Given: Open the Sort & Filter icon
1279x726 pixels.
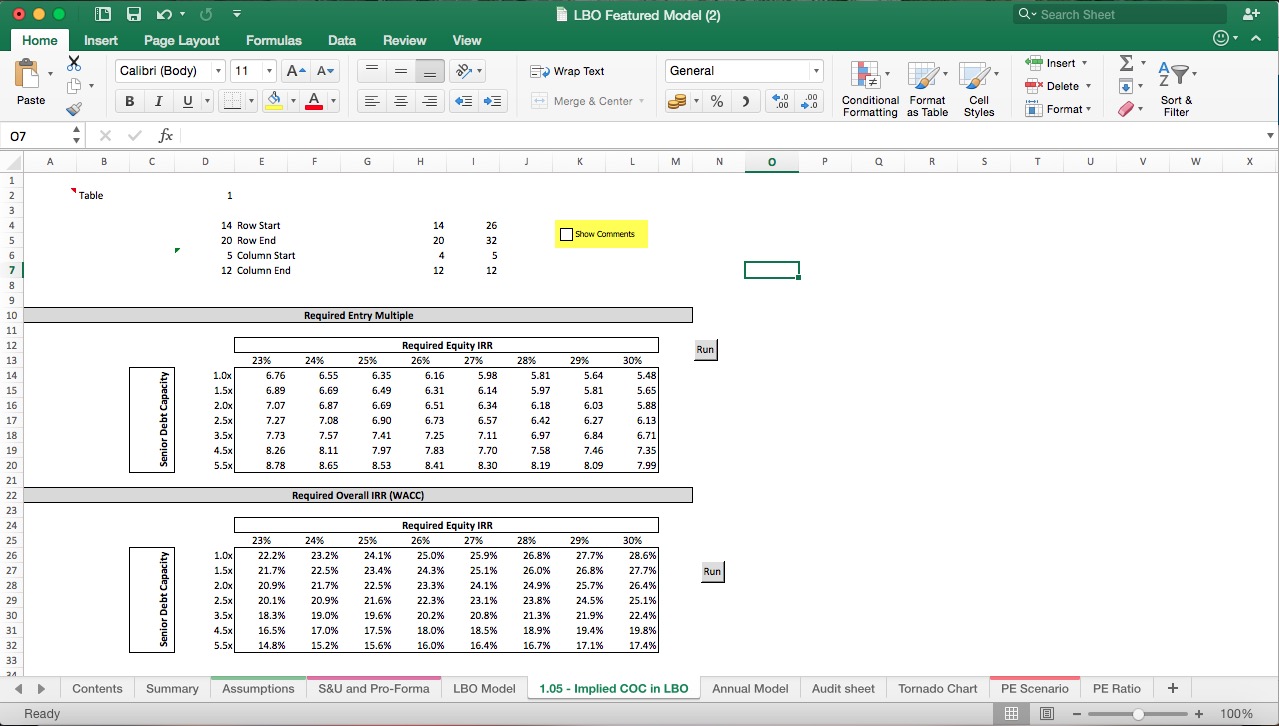Looking at the screenshot, I should (x=1176, y=78).
